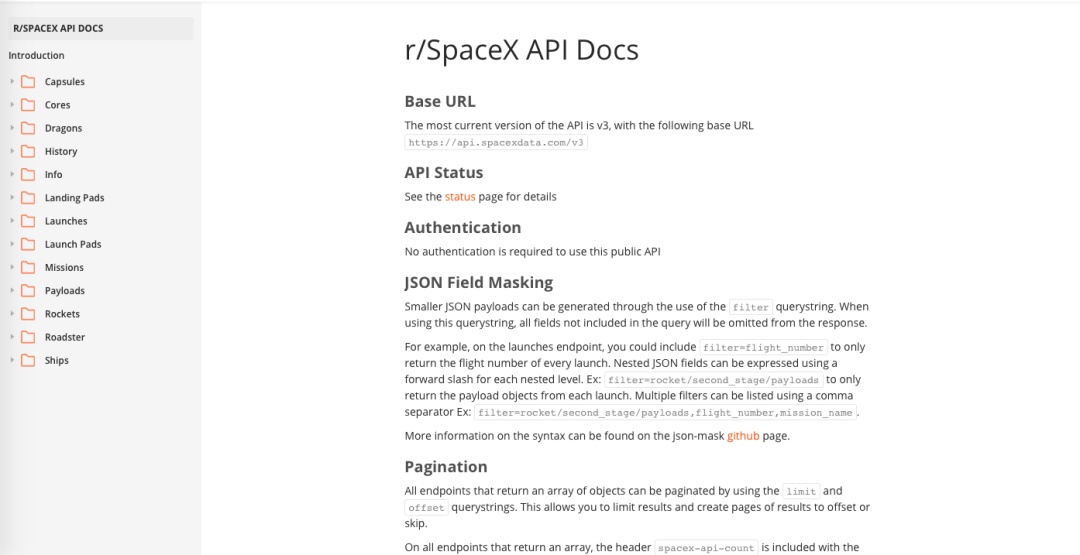The height and width of the screenshot is (555, 1080).
Task: Click the Dragons folder icon
Action: click(x=28, y=128)
